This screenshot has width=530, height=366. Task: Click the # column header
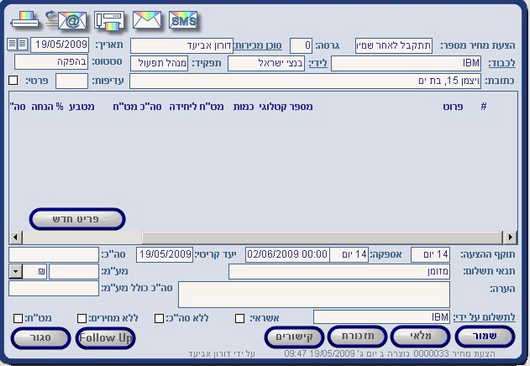point(484,107)
